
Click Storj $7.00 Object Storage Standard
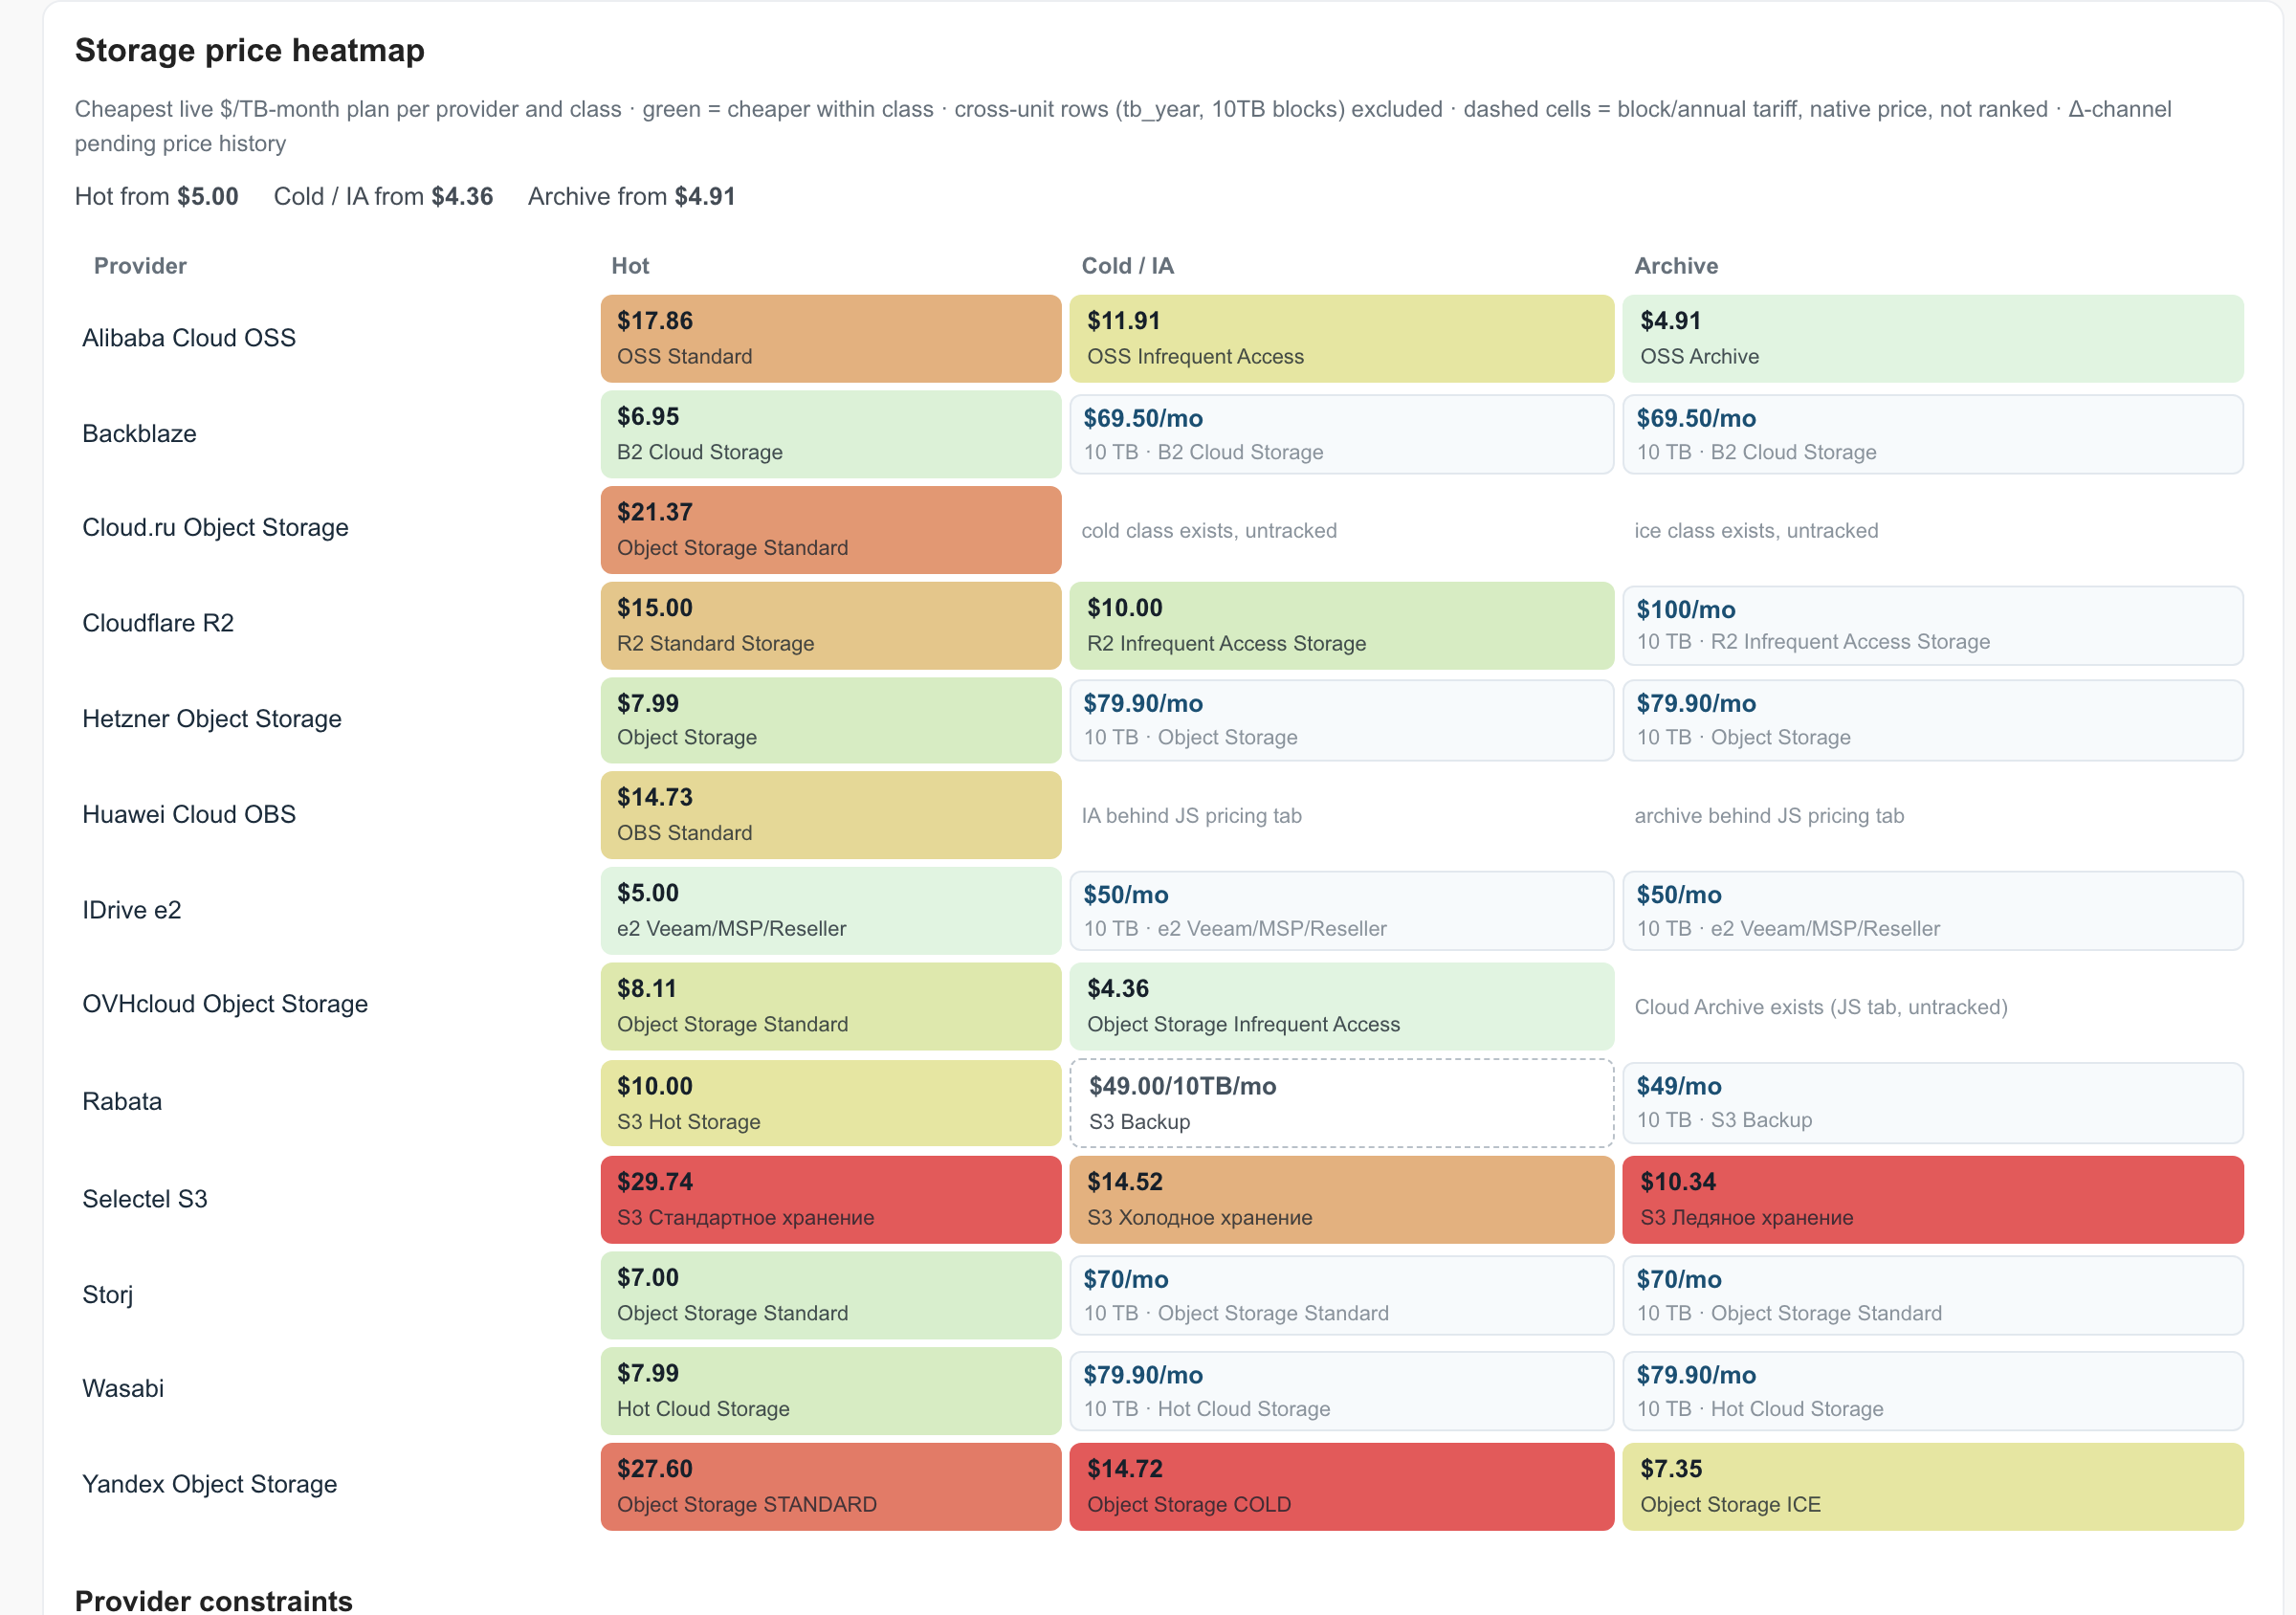(x=830, y=1296)
